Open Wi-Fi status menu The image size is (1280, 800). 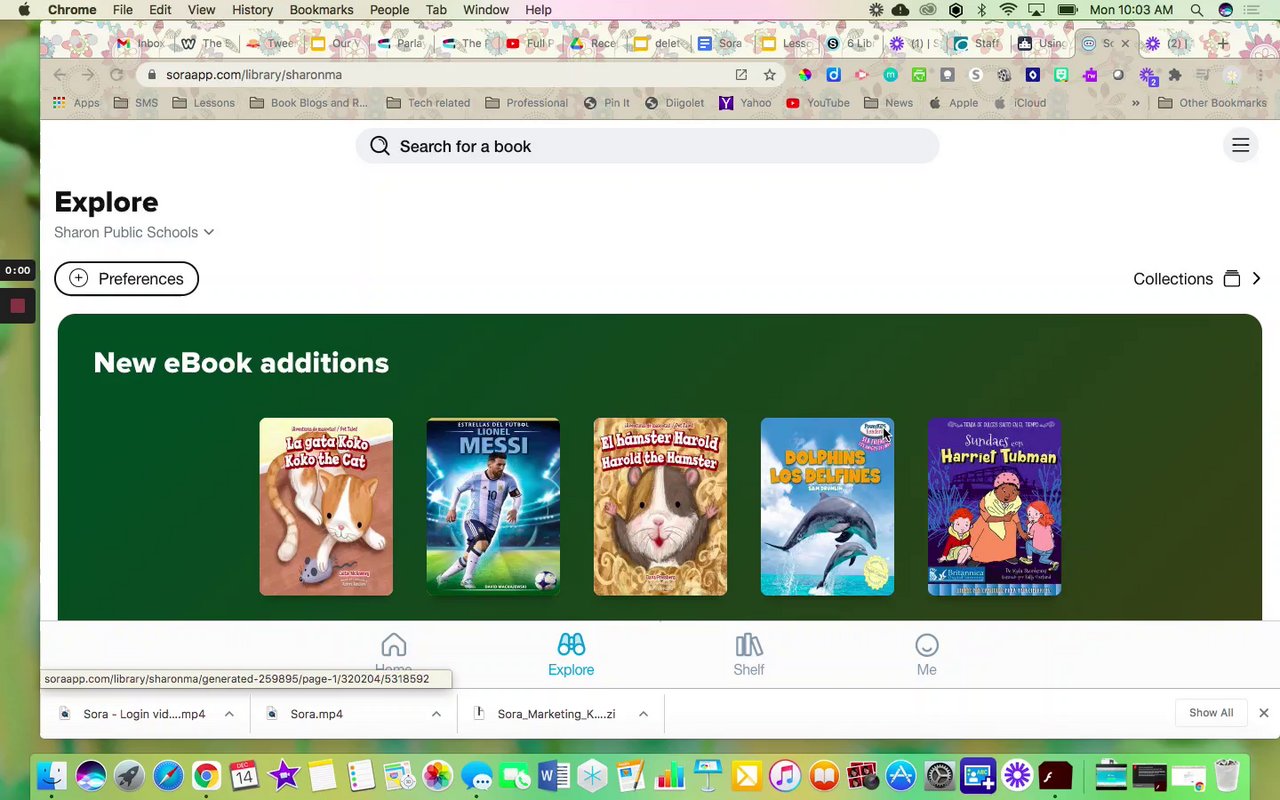pos(1008,10)
